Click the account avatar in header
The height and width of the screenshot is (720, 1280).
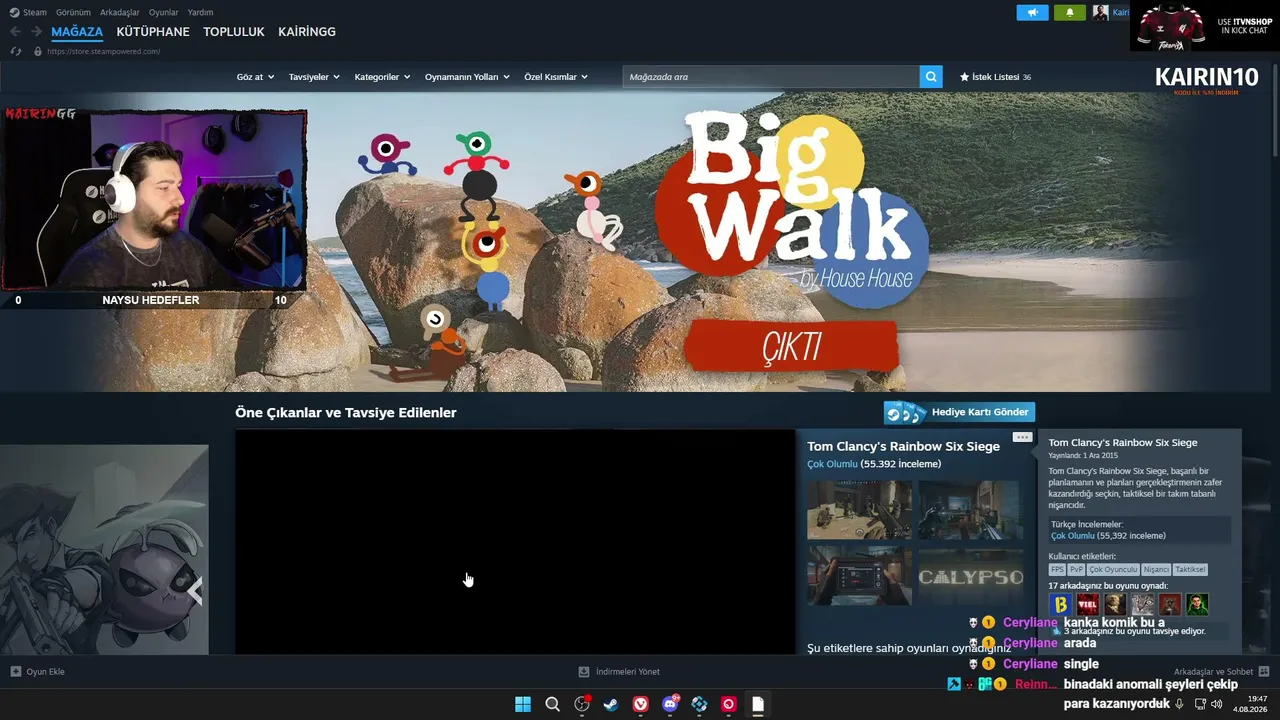coord(1100,12)
